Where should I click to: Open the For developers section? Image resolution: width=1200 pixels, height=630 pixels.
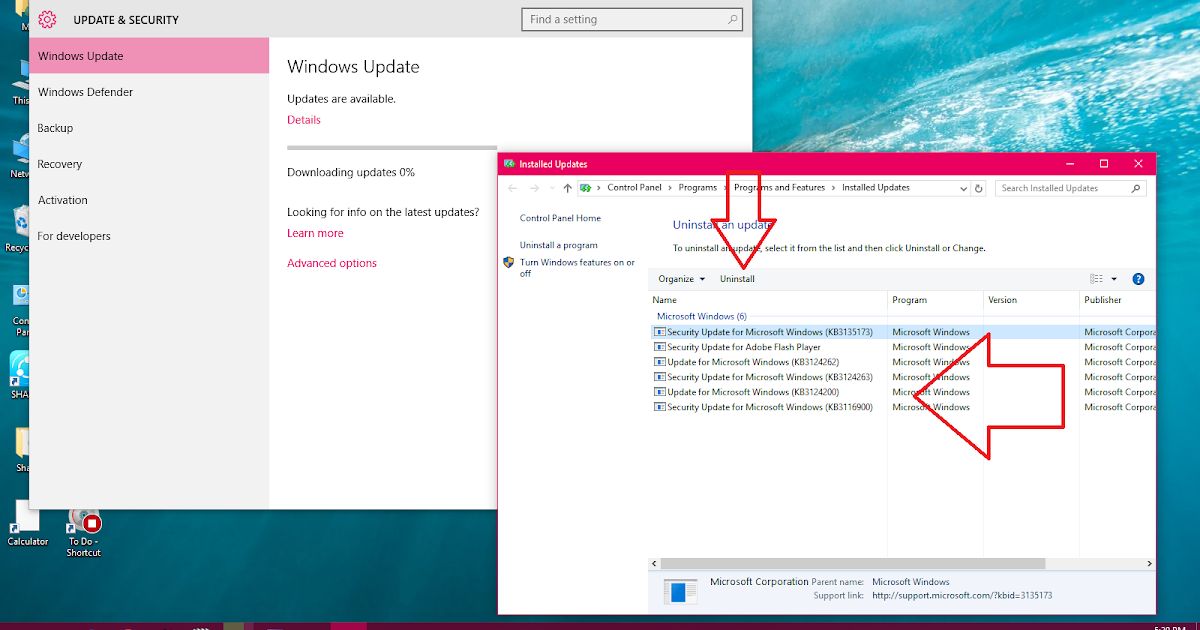(x=149, y=236)
